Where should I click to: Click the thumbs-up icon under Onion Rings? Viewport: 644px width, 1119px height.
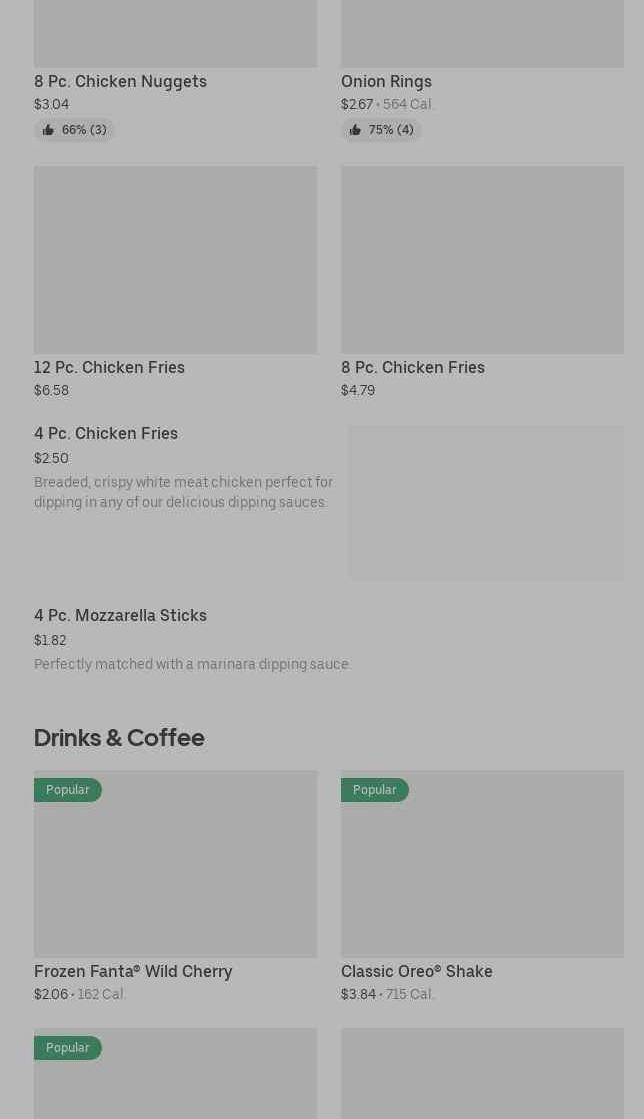click(x=355, y=130)
